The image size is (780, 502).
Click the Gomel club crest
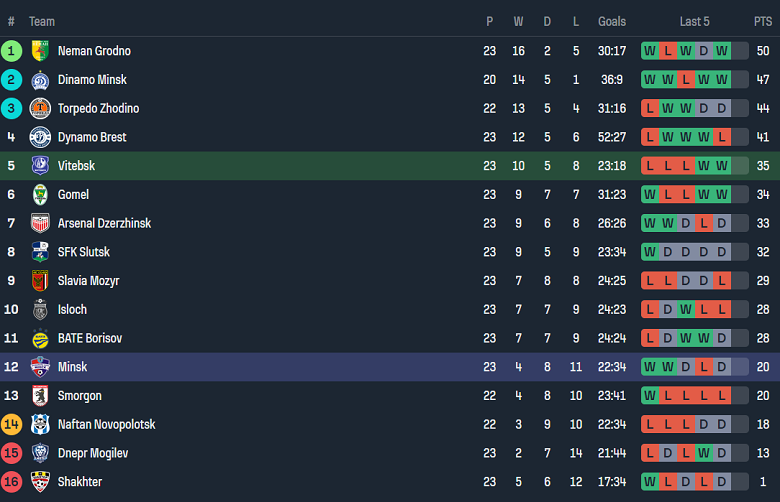pos(40,195)
